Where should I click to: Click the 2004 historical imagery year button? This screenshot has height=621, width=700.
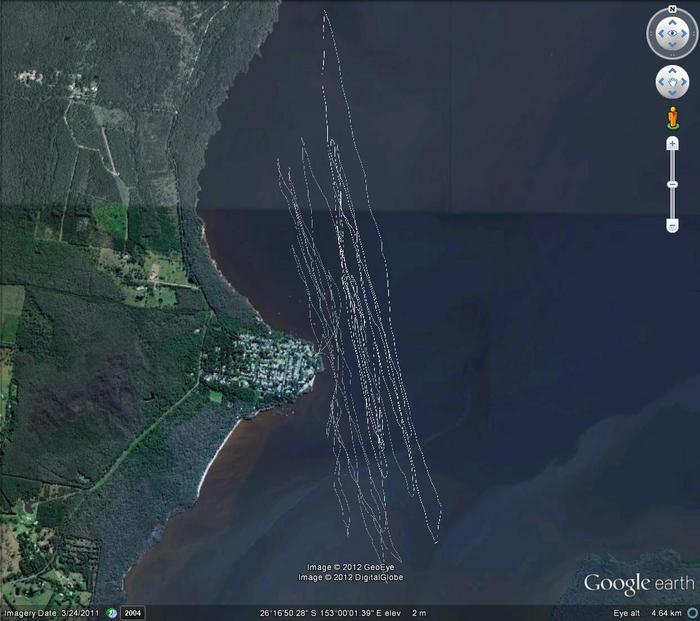[x=133, y=612]
